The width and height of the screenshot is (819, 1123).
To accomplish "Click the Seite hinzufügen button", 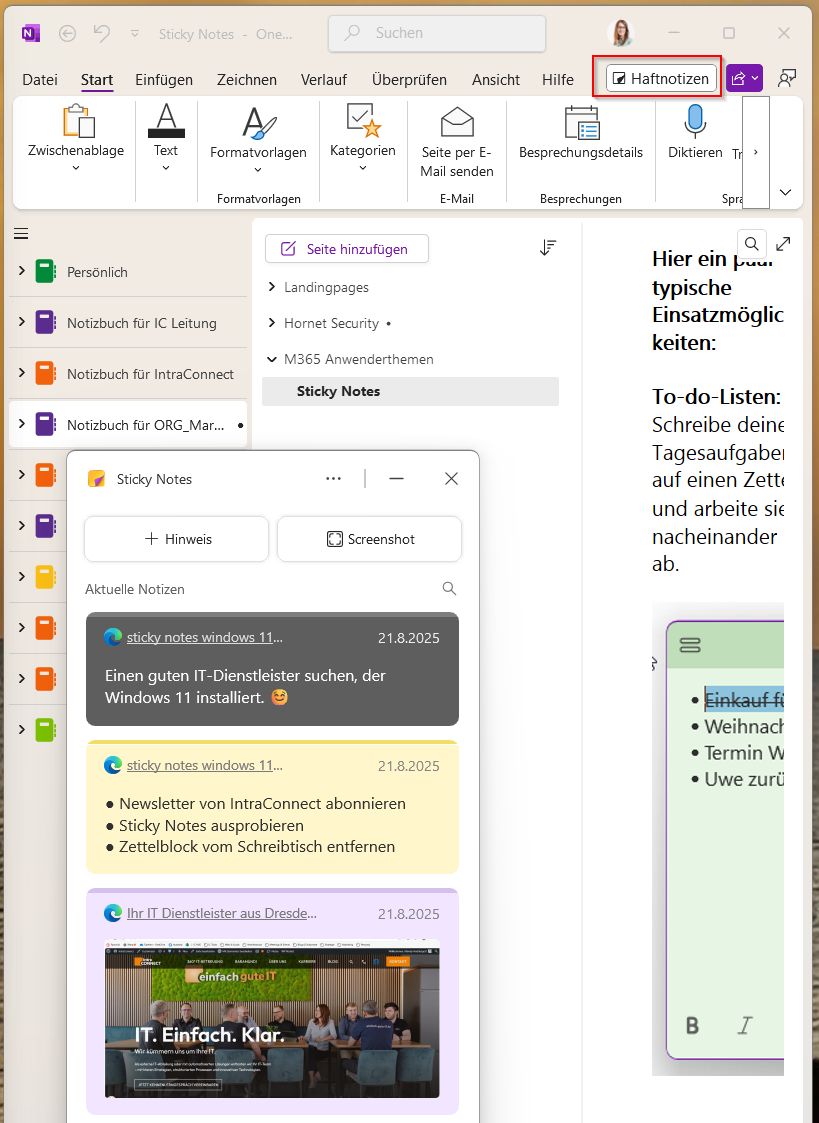I will (x=346, y=247).
